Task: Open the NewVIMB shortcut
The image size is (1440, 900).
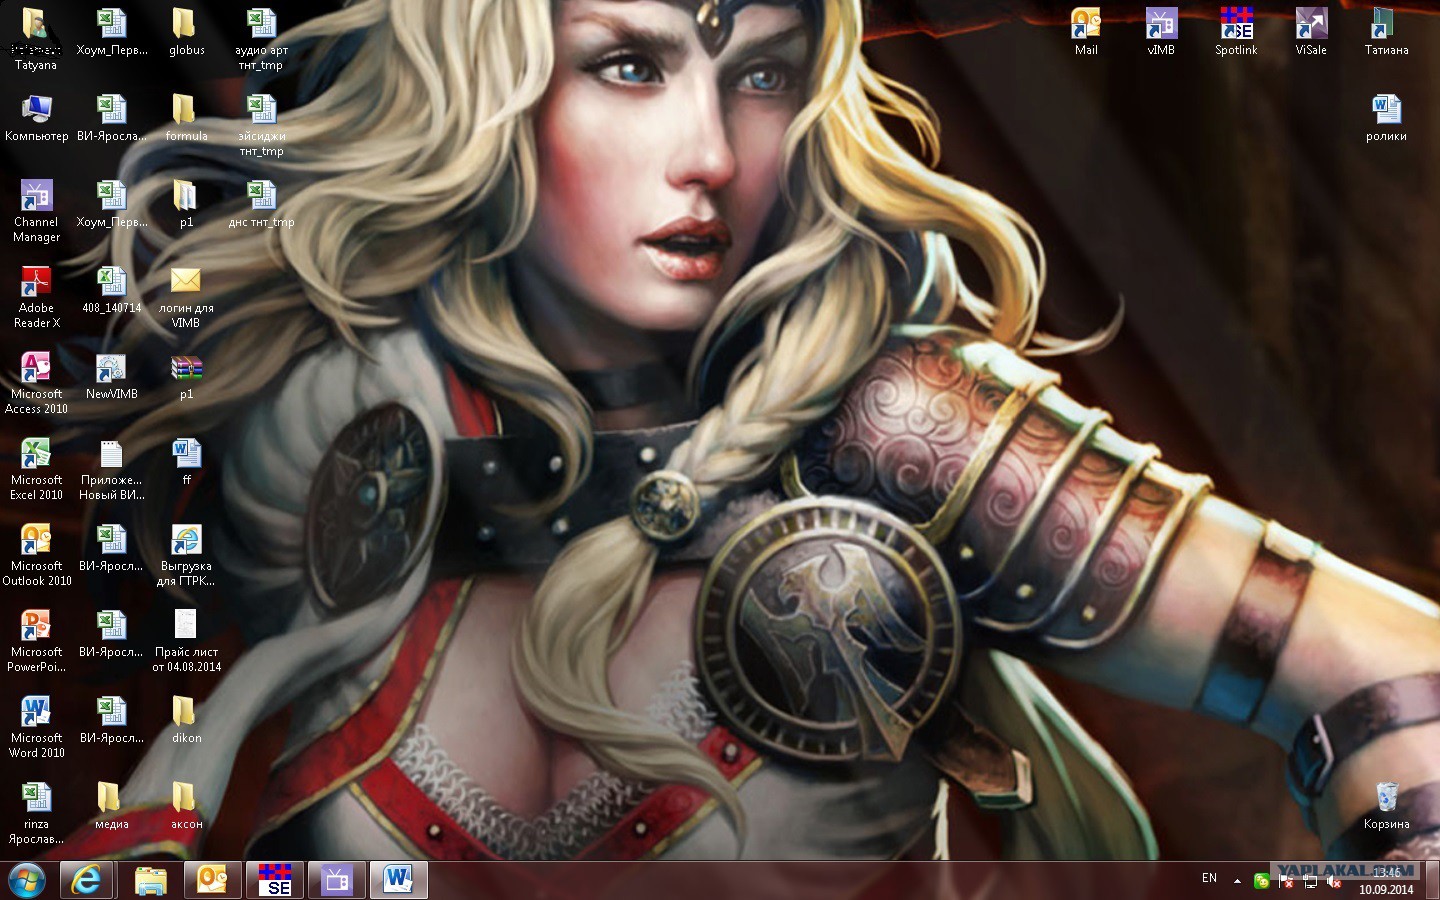Action: click(x=111, y=377)
